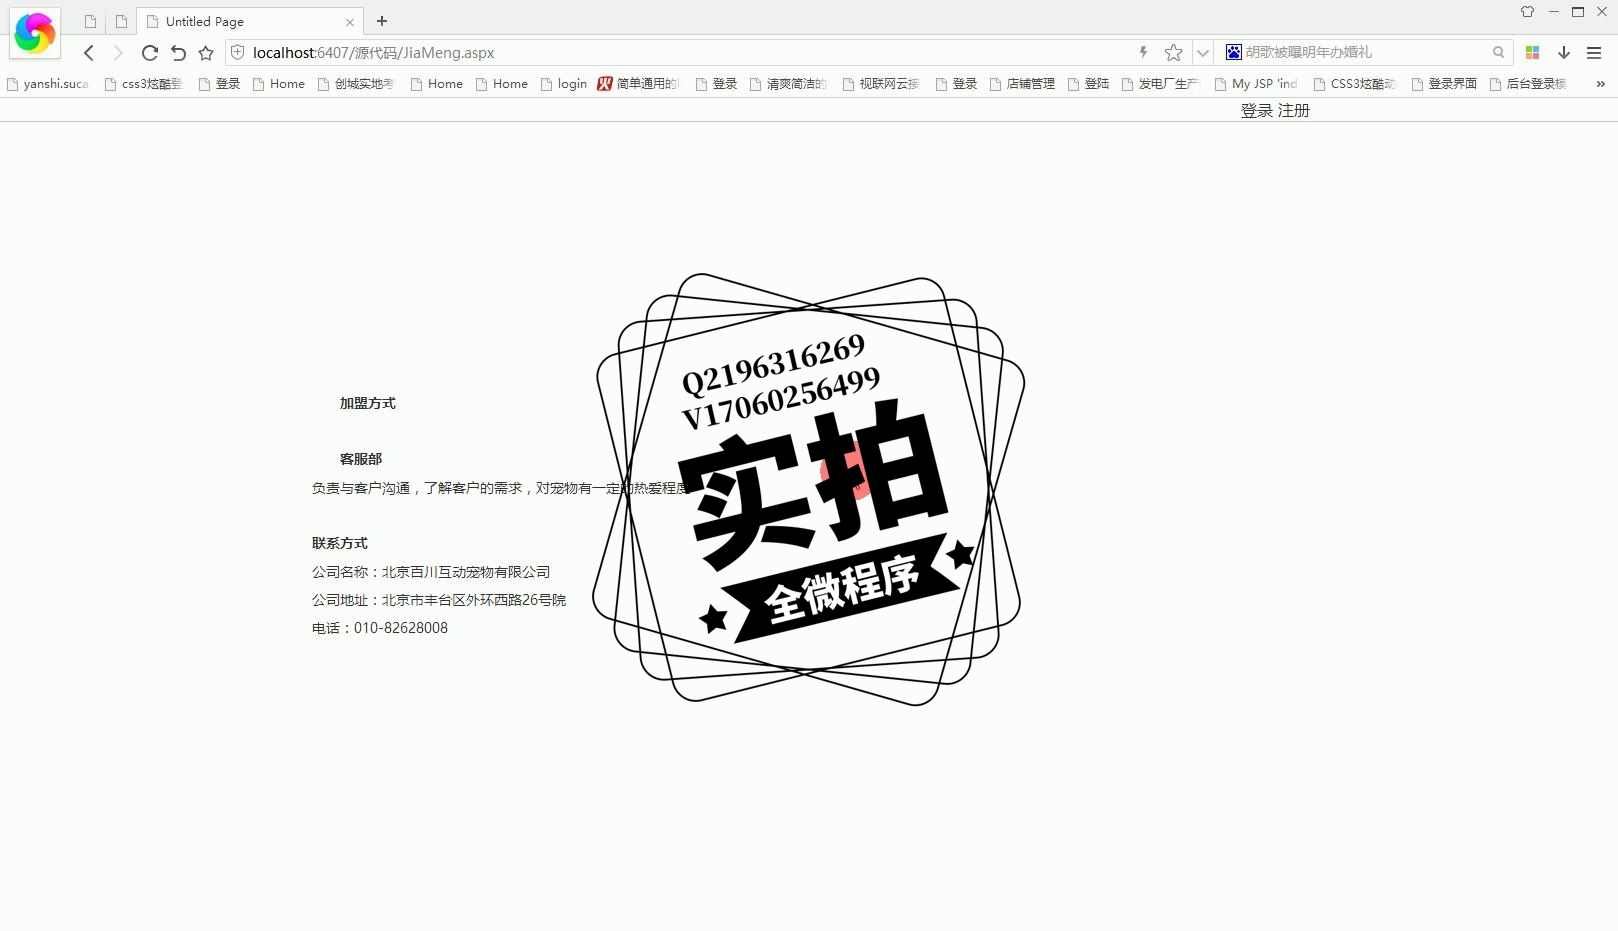
Task: Open the 发电厂生产 bookmark
Action: [x=1160, y=84]
